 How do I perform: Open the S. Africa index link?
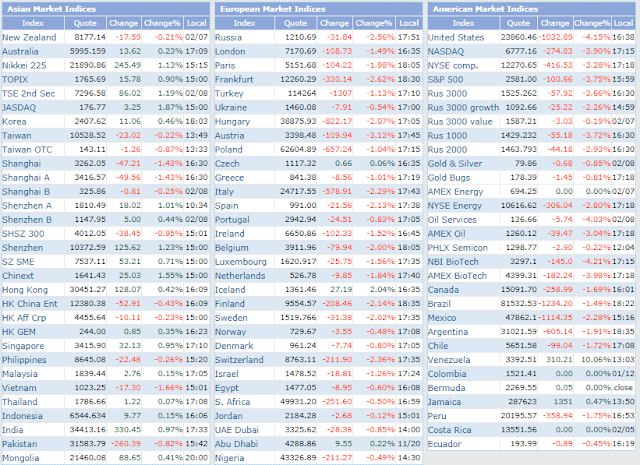(x=232, y=402)
